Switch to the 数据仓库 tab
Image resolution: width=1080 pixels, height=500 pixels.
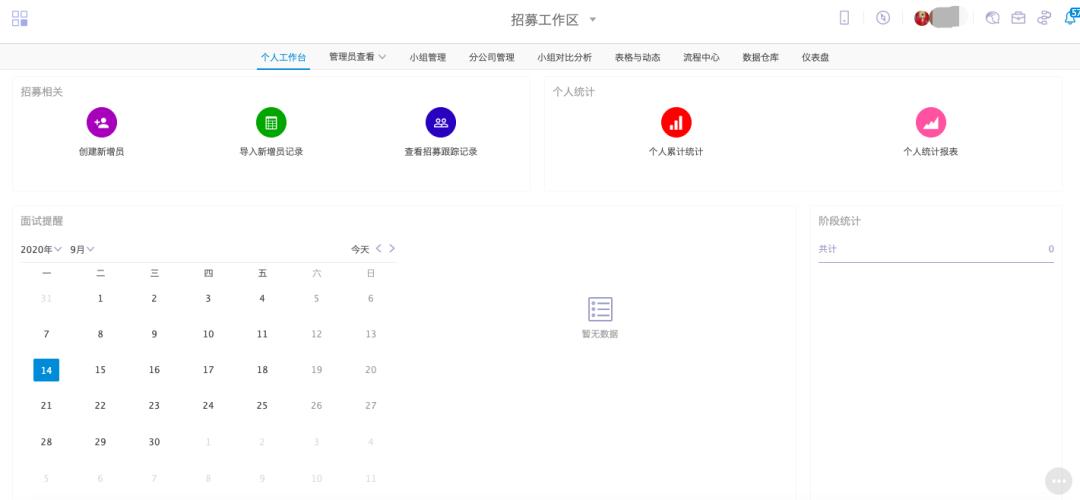click(761, 58)
